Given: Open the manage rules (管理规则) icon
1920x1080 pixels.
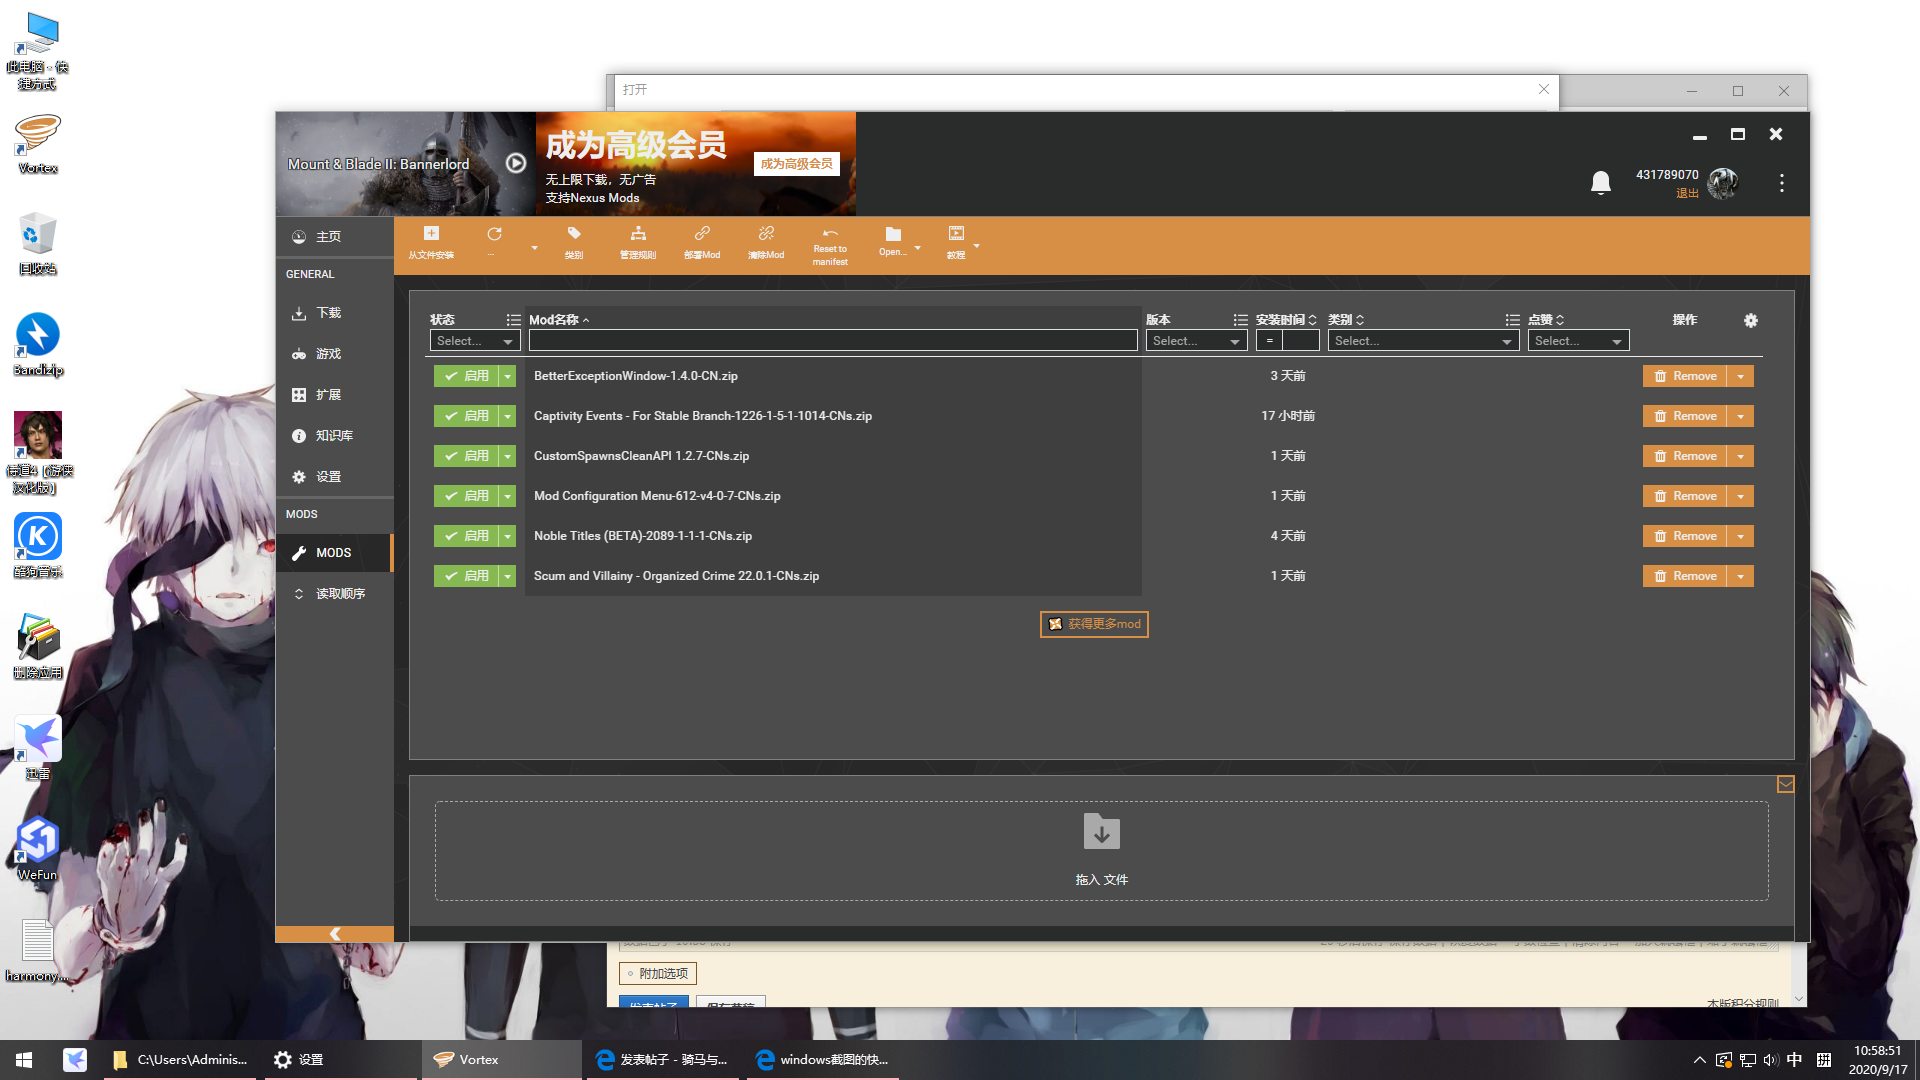Looking at the screenshot, I should (638, 234).
